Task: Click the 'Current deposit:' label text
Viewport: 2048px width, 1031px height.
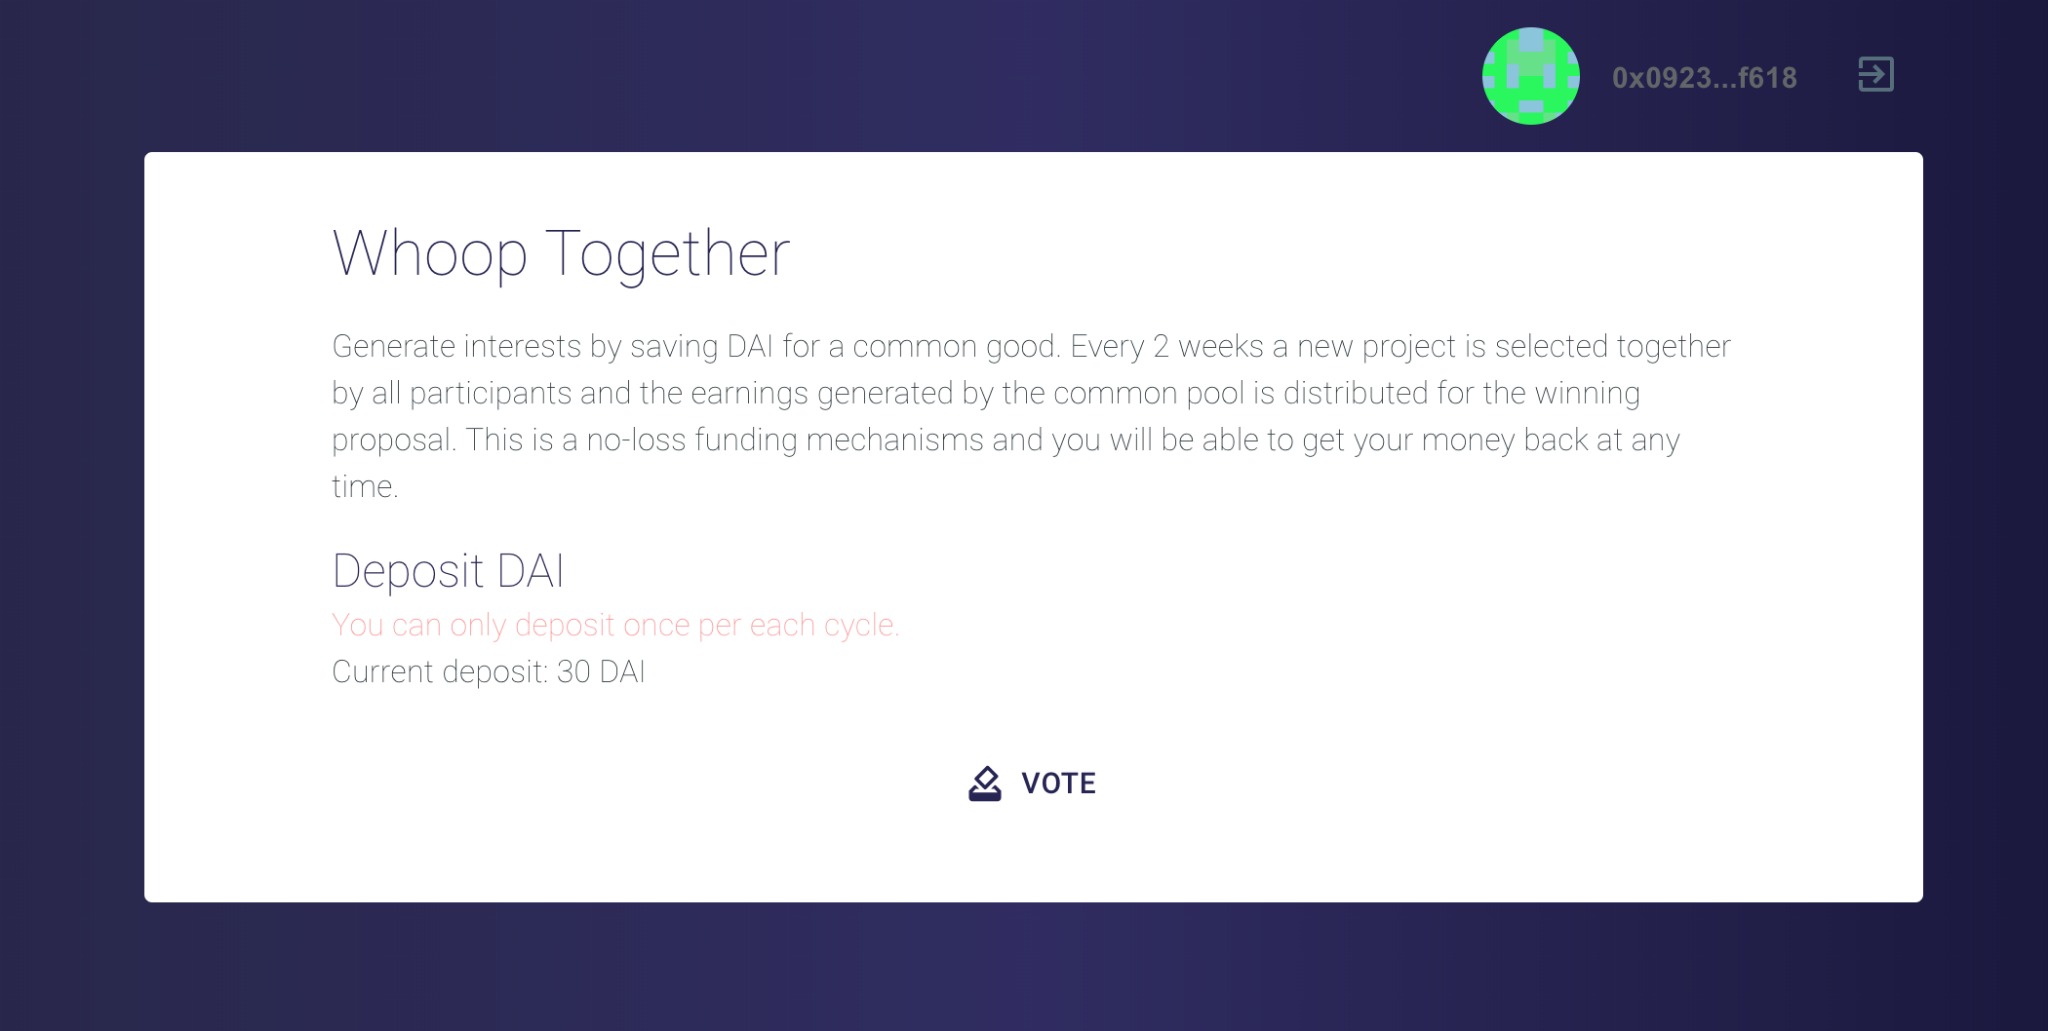Action: (440, 671)
